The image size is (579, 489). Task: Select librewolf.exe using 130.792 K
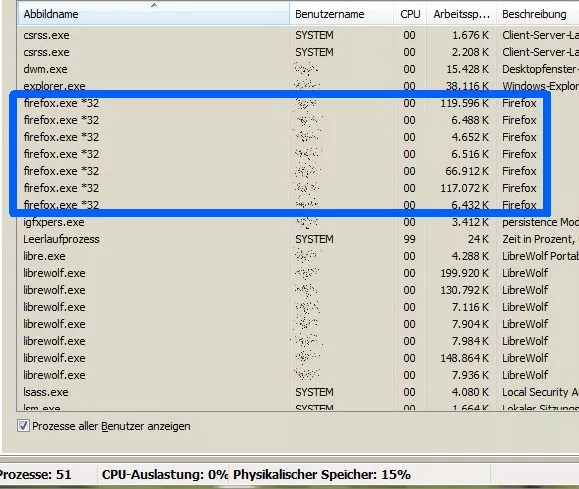298,290
